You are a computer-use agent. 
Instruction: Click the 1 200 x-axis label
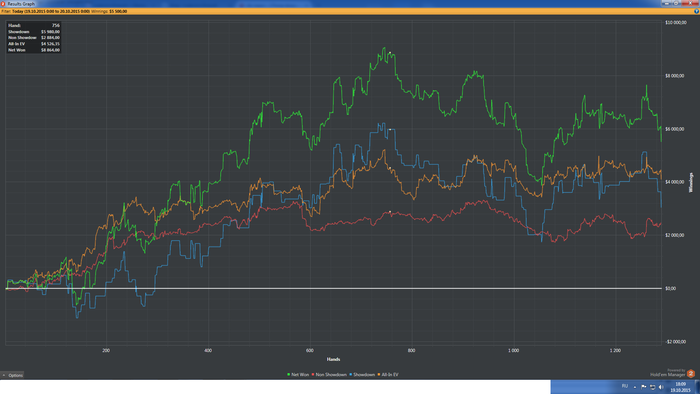coord(615,351)
